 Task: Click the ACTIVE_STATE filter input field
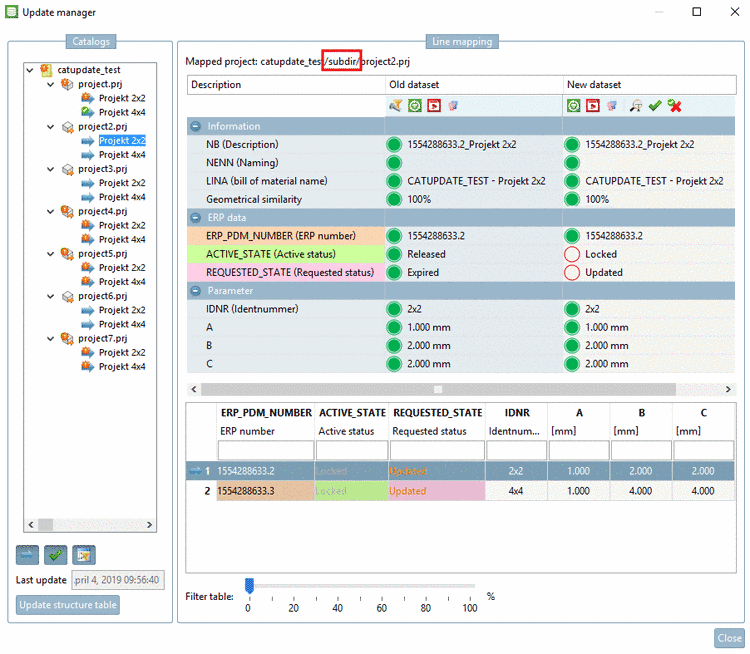352,451
